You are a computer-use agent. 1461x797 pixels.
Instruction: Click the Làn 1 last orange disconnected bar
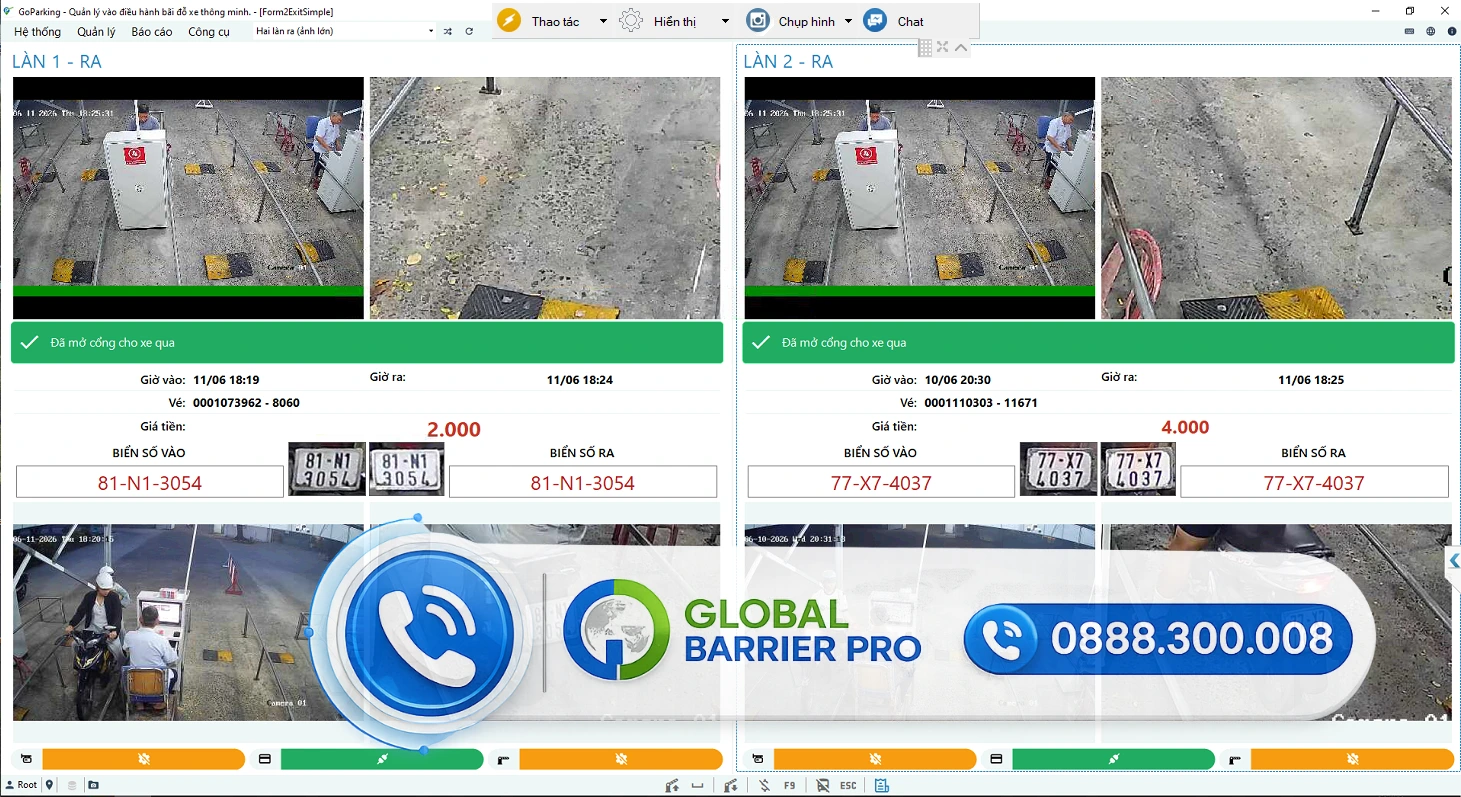(x=621, y=760)
